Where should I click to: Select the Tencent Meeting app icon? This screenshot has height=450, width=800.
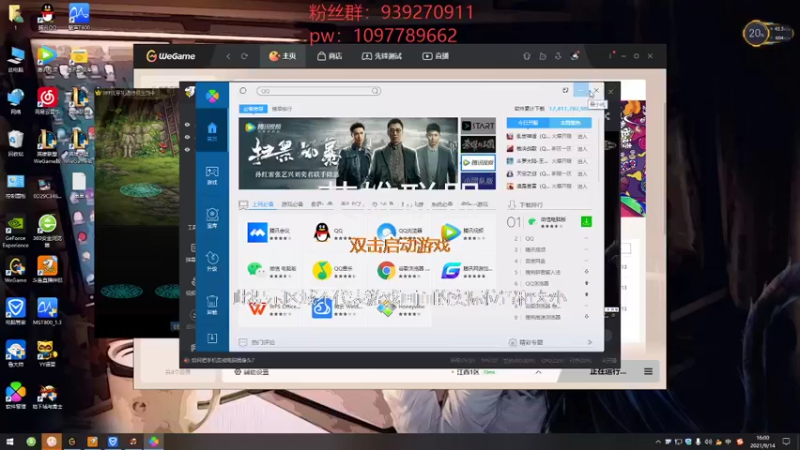tap(257, 232)
